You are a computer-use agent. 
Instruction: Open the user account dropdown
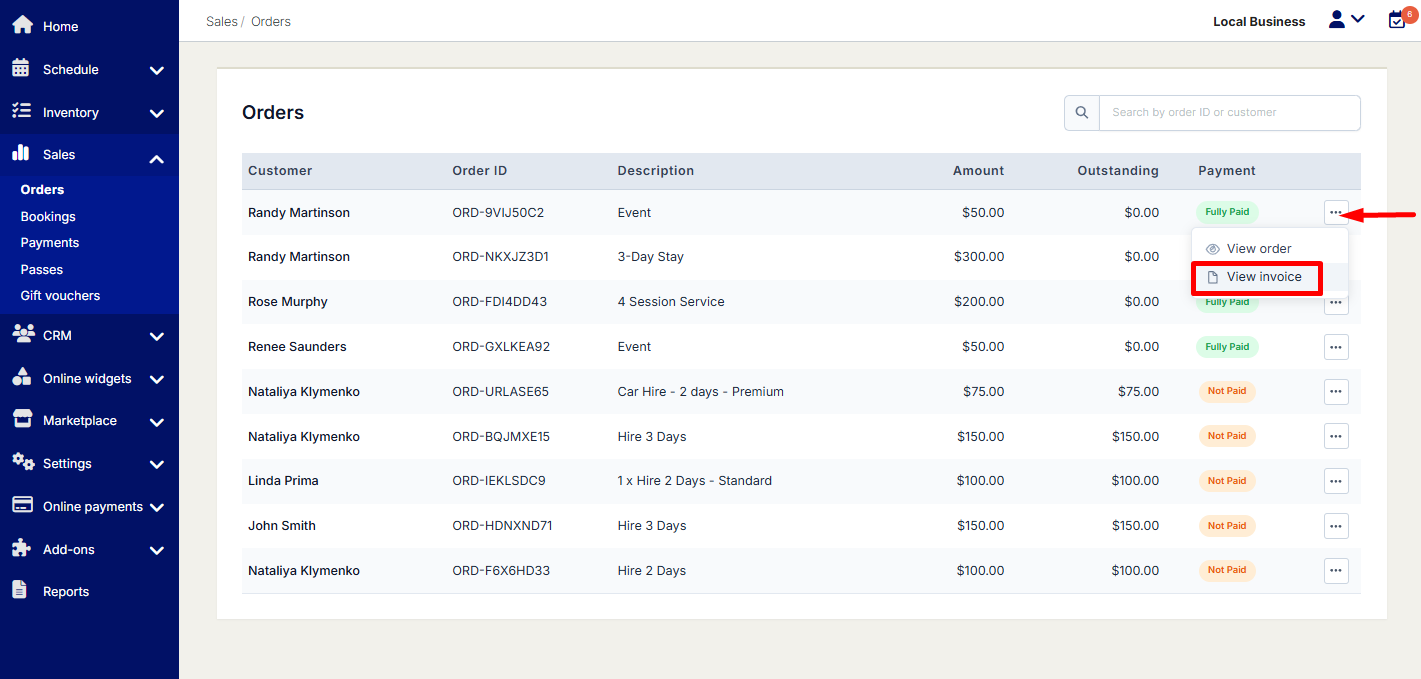point(1346,19)
